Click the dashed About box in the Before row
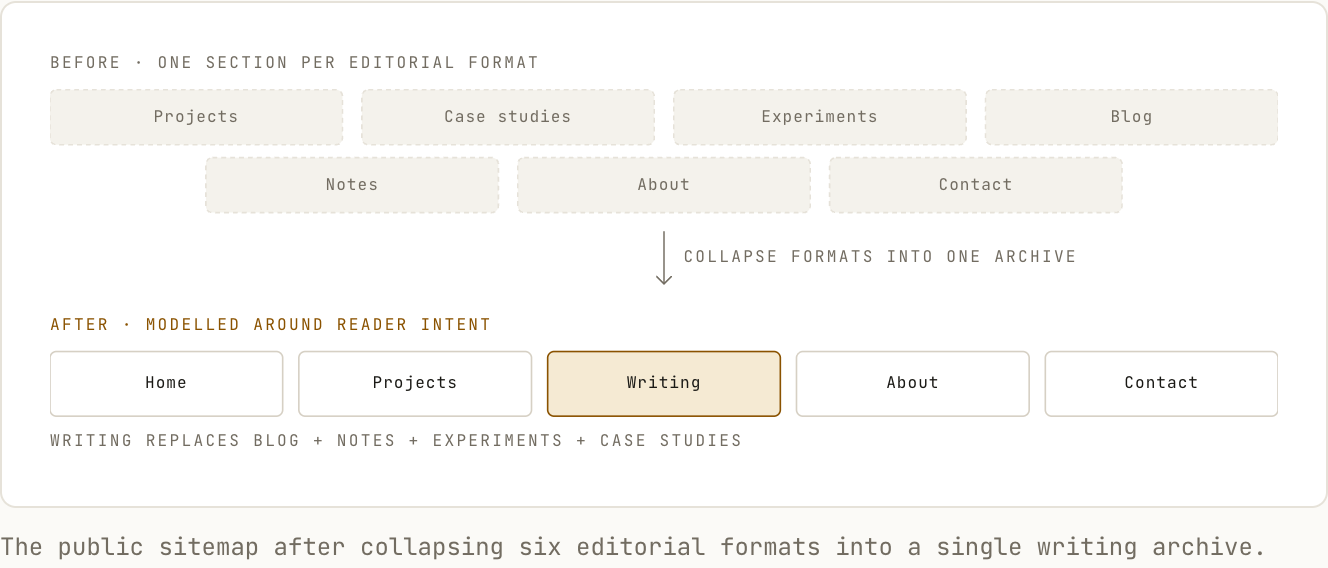The width and height of the screenshot is (1328, 568). 664,185
